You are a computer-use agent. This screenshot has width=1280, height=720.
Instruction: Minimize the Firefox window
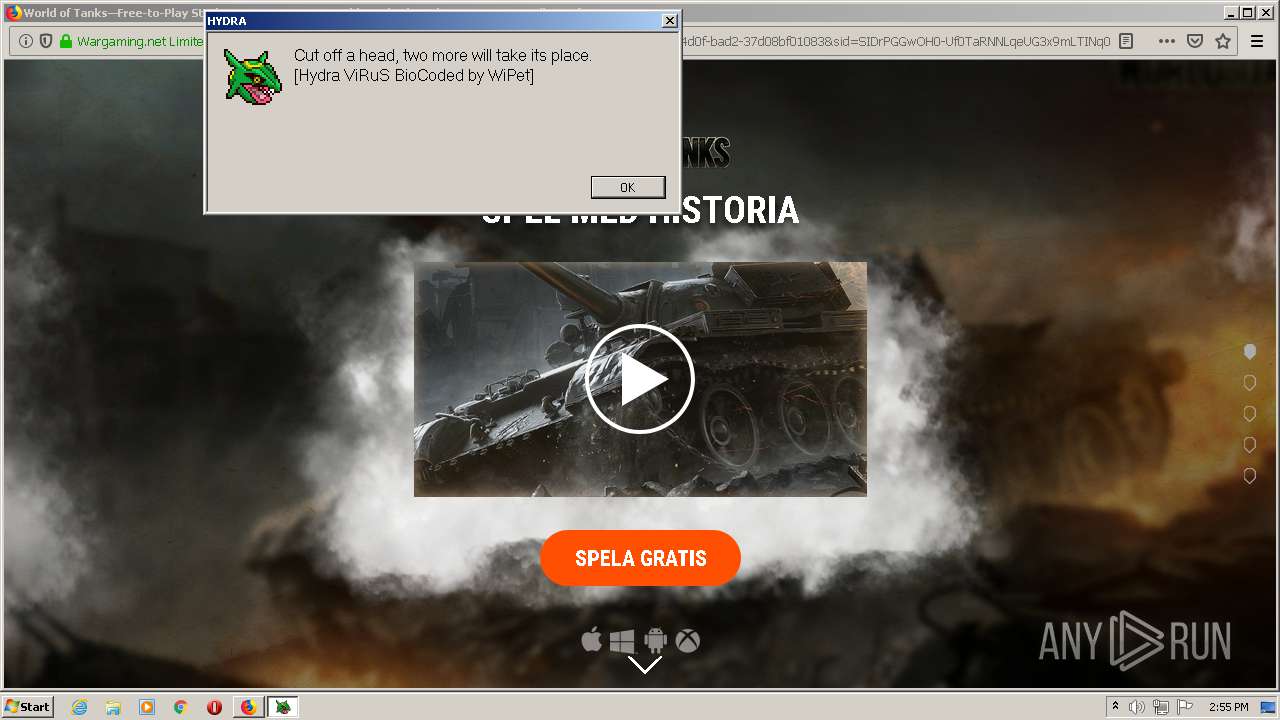point(1232,13)
